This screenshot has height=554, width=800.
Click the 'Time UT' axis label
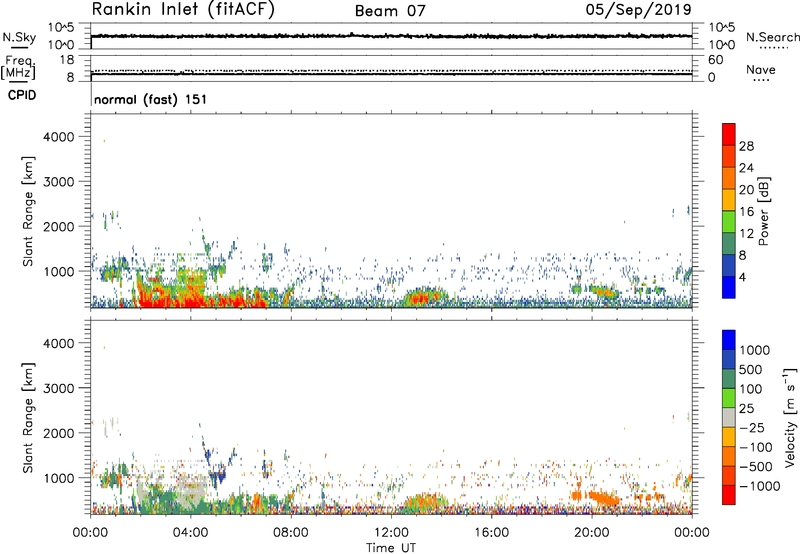391,548
